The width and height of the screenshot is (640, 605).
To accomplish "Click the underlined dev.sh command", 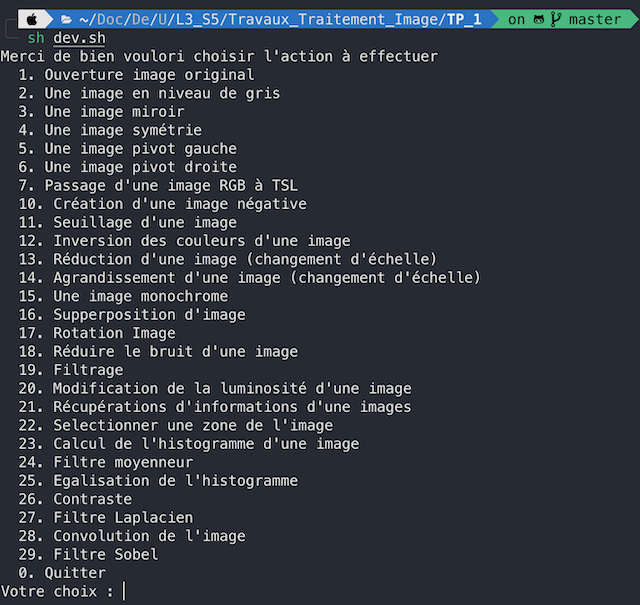I will [x=79, y=38].
